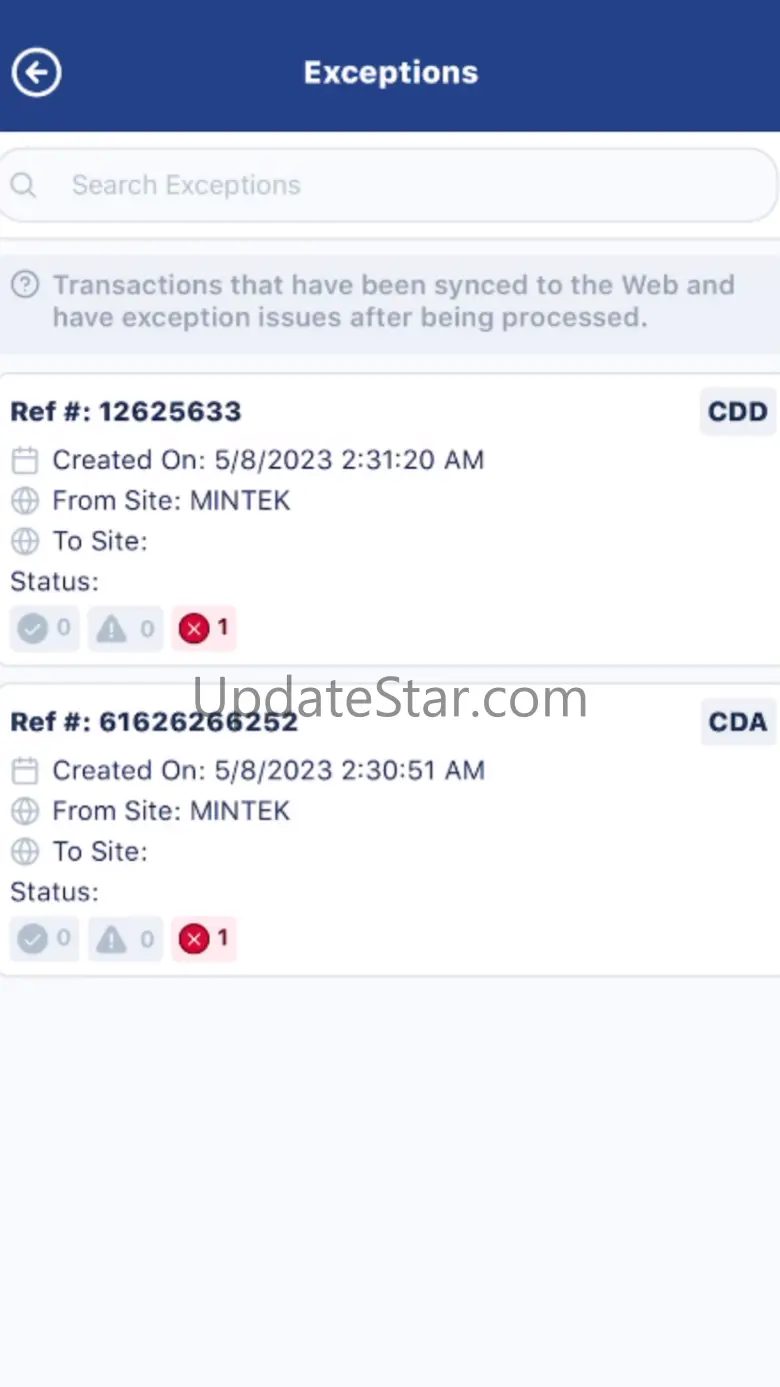Select success status chip in CDD card
The width and height of the screenshot is (780, 1387).
point(45,628)
